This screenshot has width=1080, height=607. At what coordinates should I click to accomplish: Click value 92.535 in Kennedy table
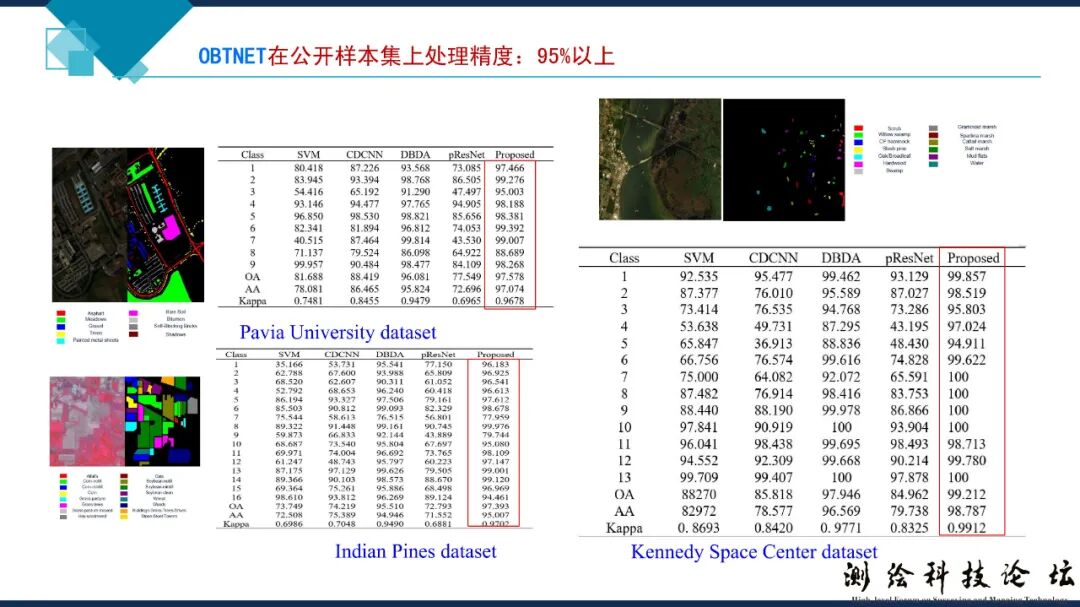pos(698,276)
